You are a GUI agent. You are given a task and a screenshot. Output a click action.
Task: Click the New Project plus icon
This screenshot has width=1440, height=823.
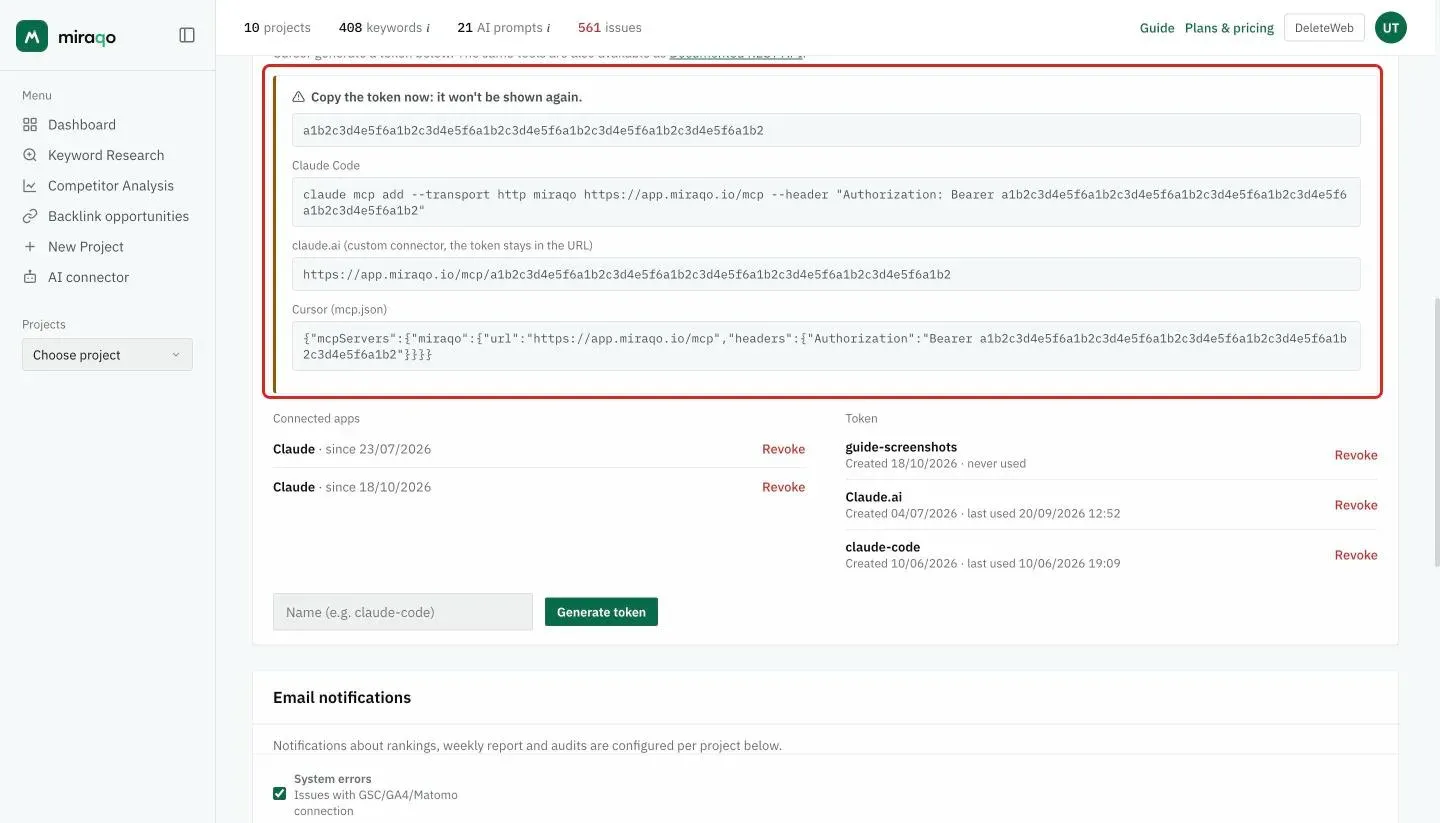30,247
